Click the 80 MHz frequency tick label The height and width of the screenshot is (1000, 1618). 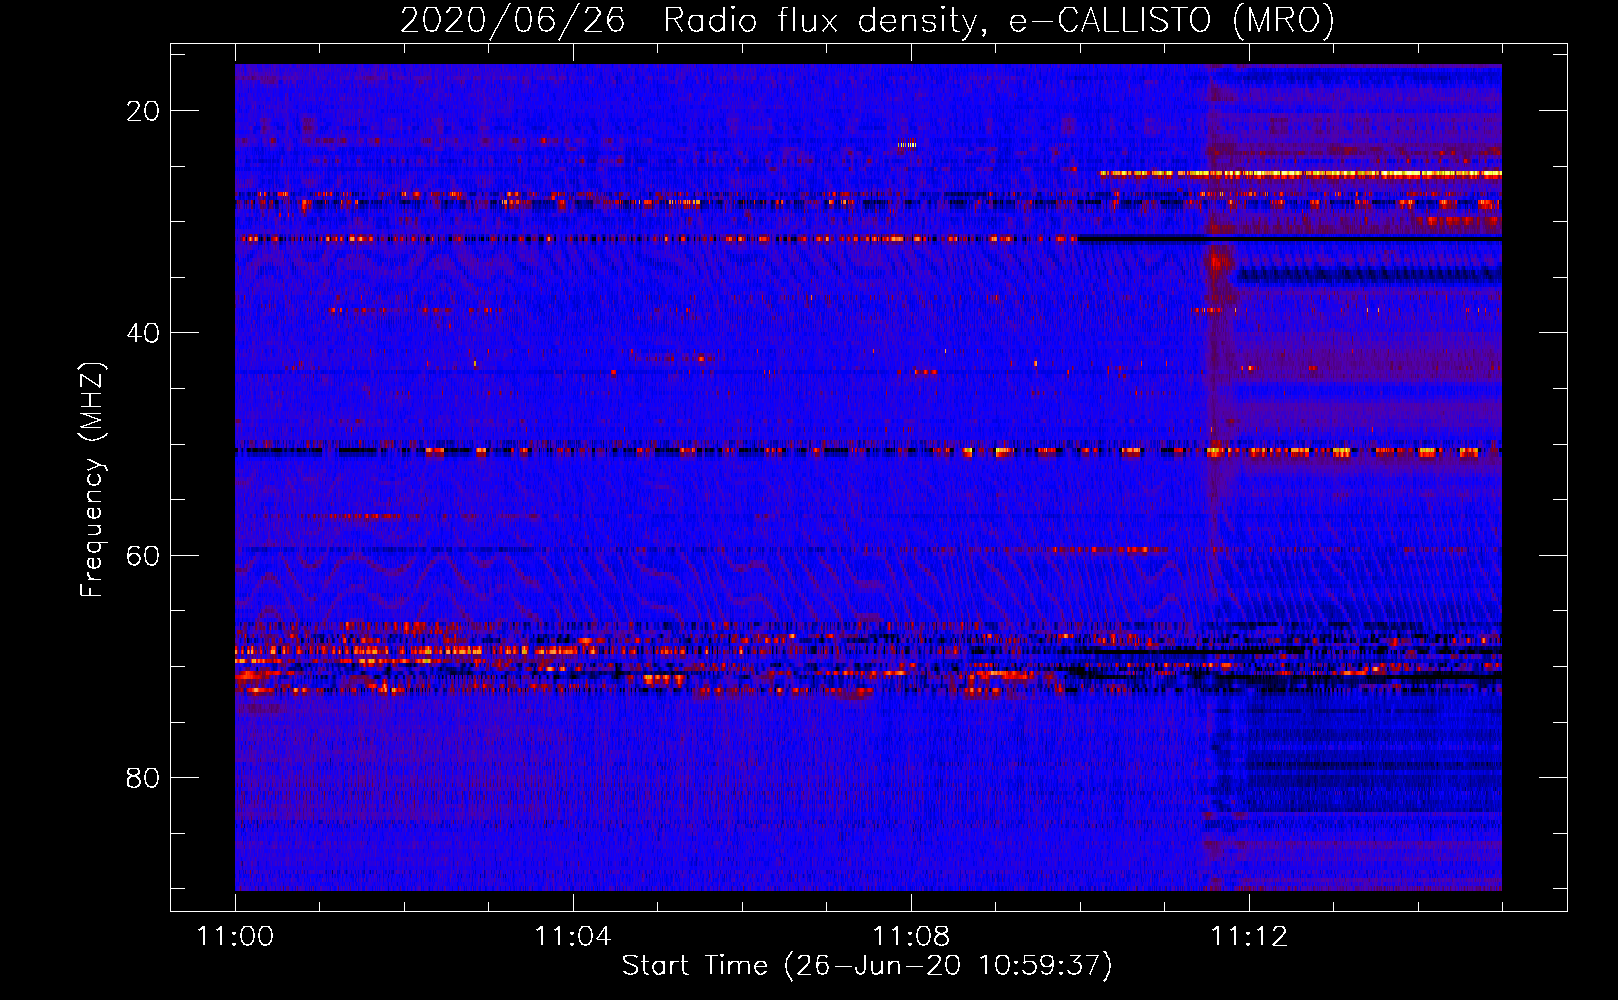pyautogui.click(x=143, y=777)
